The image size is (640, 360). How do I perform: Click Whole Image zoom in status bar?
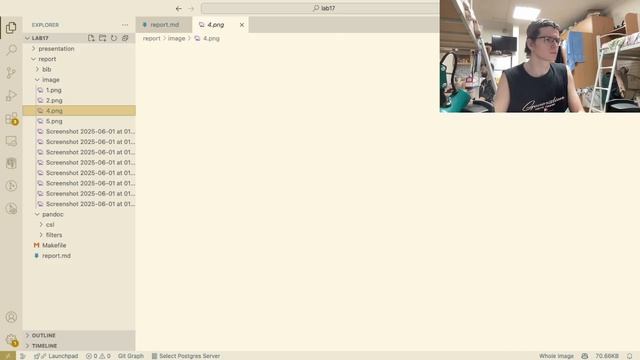(556, 356)
